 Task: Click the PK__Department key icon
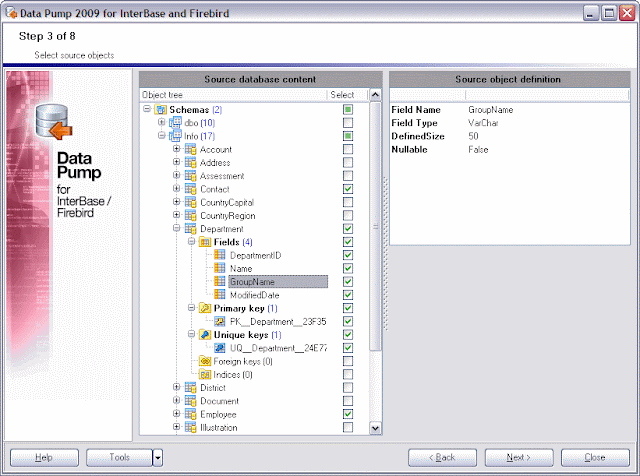pyautogui.click(x=220, y=321)
